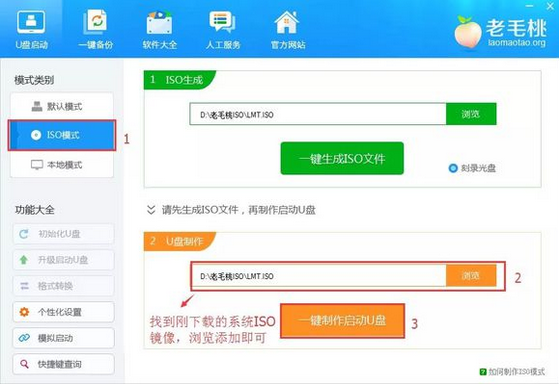
Task: Click the green up-arrow beside 升级启动U盘
Action: click(x=24, y=260)
